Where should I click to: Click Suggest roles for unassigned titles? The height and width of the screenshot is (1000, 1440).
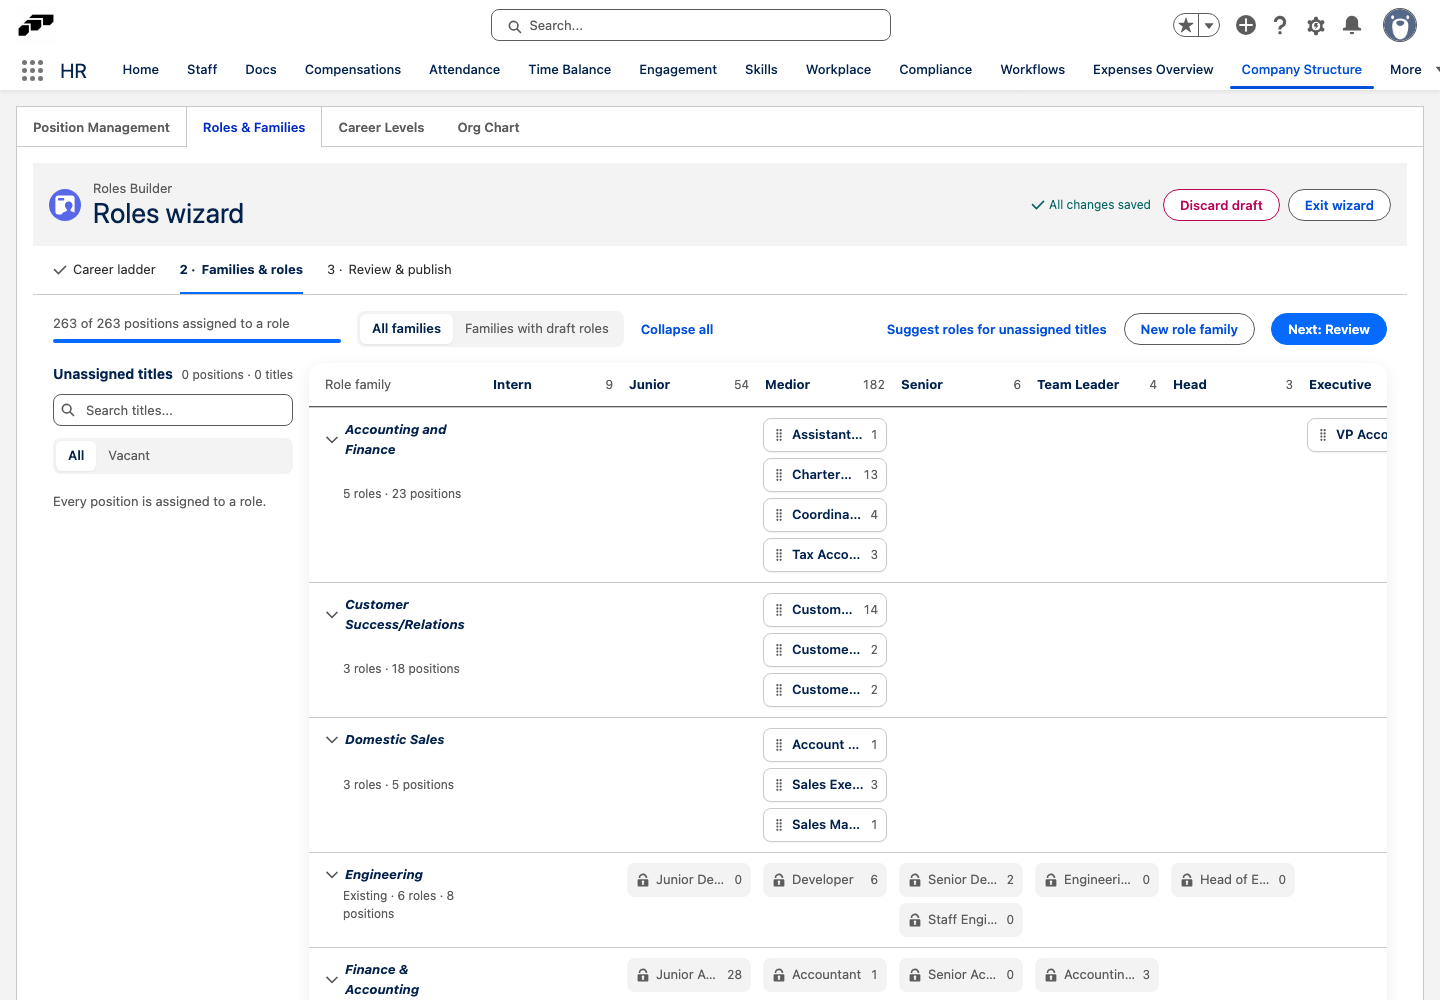coord(996,329)
